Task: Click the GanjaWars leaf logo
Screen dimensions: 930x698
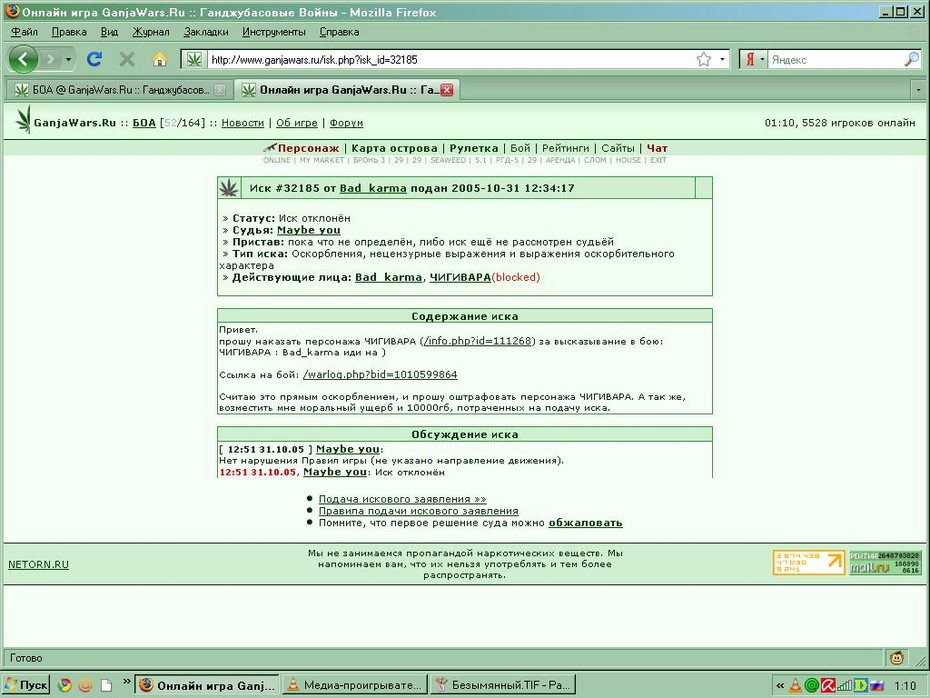Action: click(23, 120)
